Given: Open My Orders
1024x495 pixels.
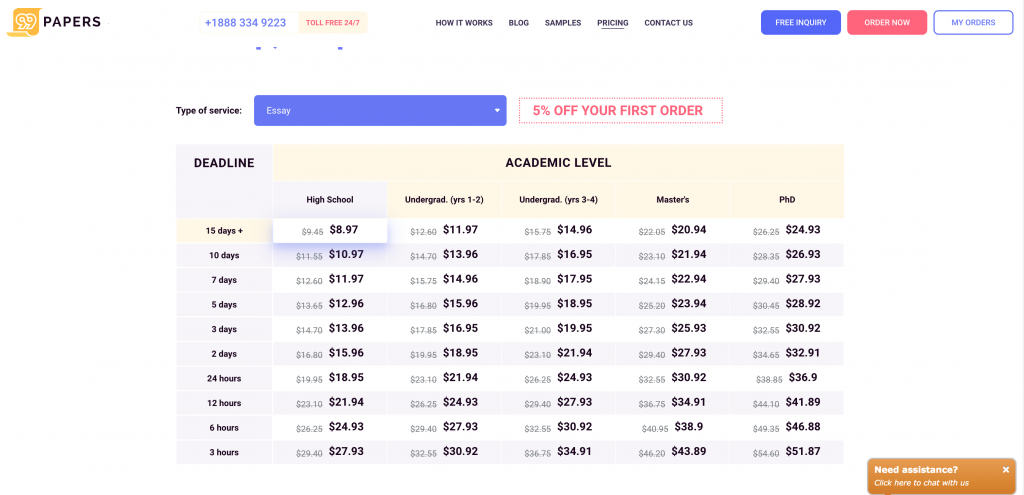Looking at the screenshot, I should pos(973,22).
